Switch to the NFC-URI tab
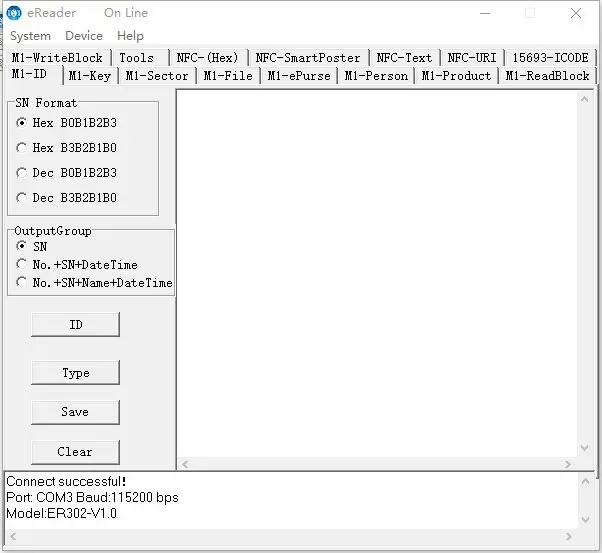This screenshot has width=602, height=553. 472,58
